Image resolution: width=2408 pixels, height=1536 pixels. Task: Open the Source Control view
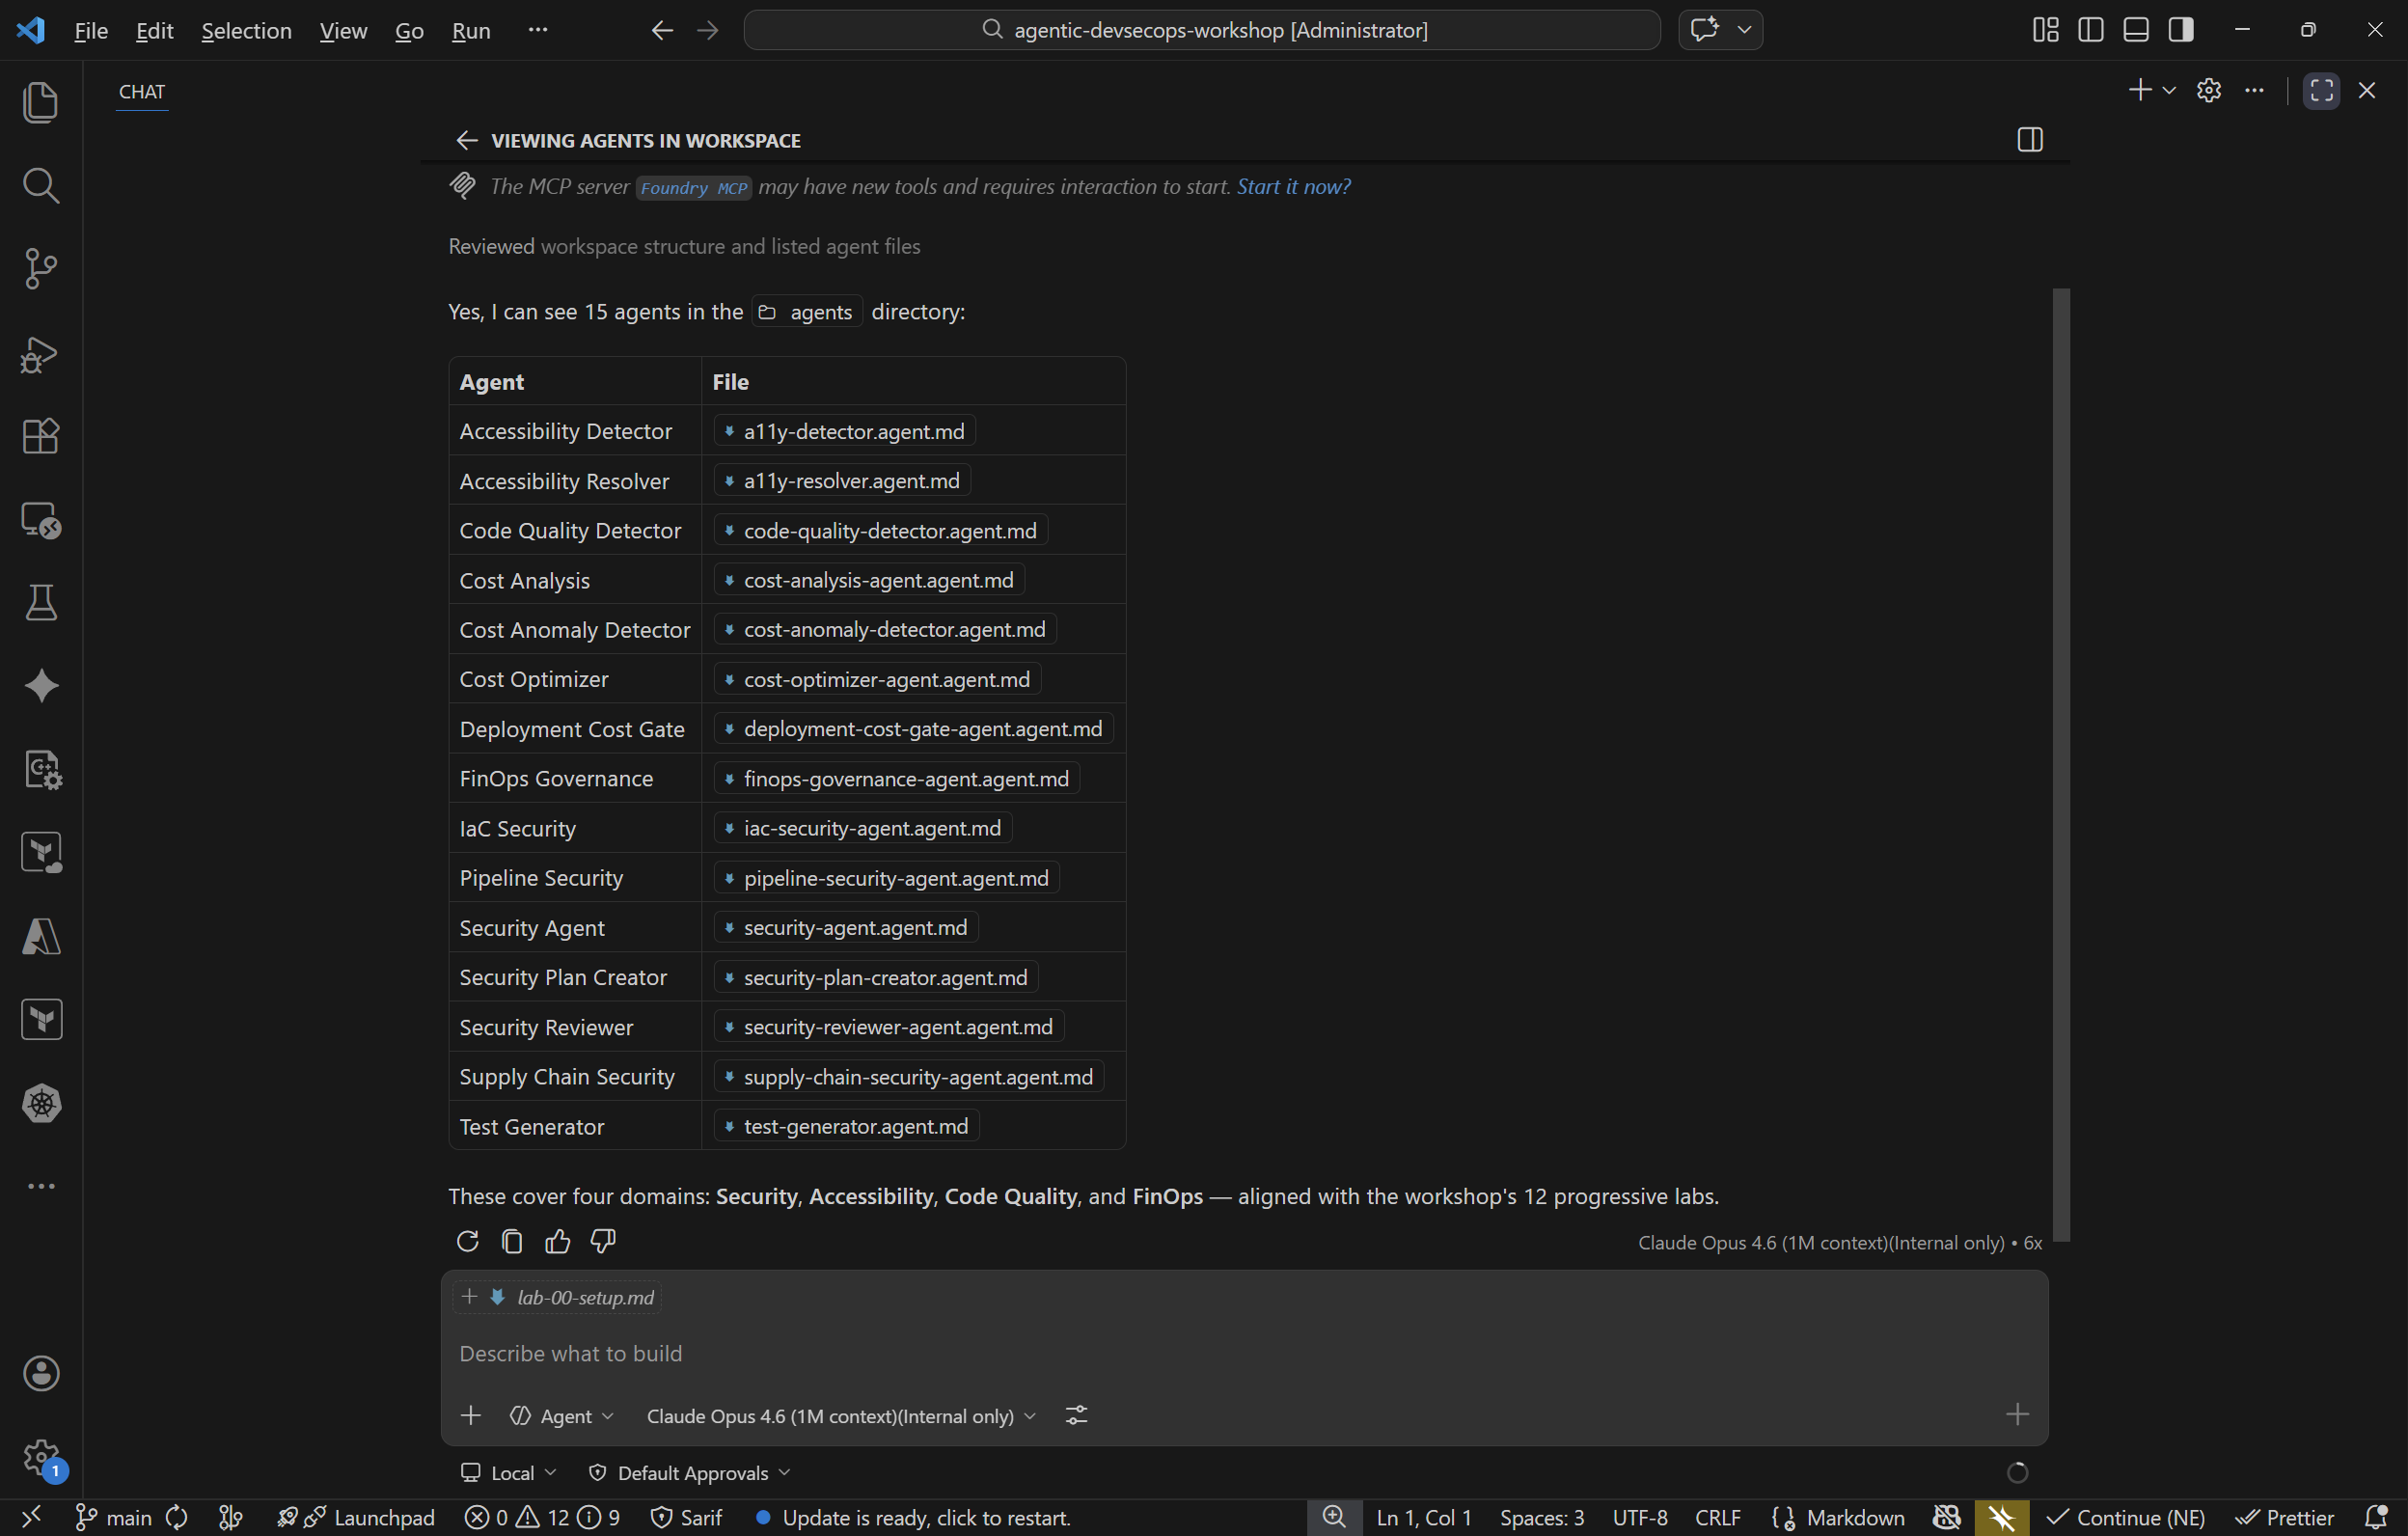tap(40, 268)
